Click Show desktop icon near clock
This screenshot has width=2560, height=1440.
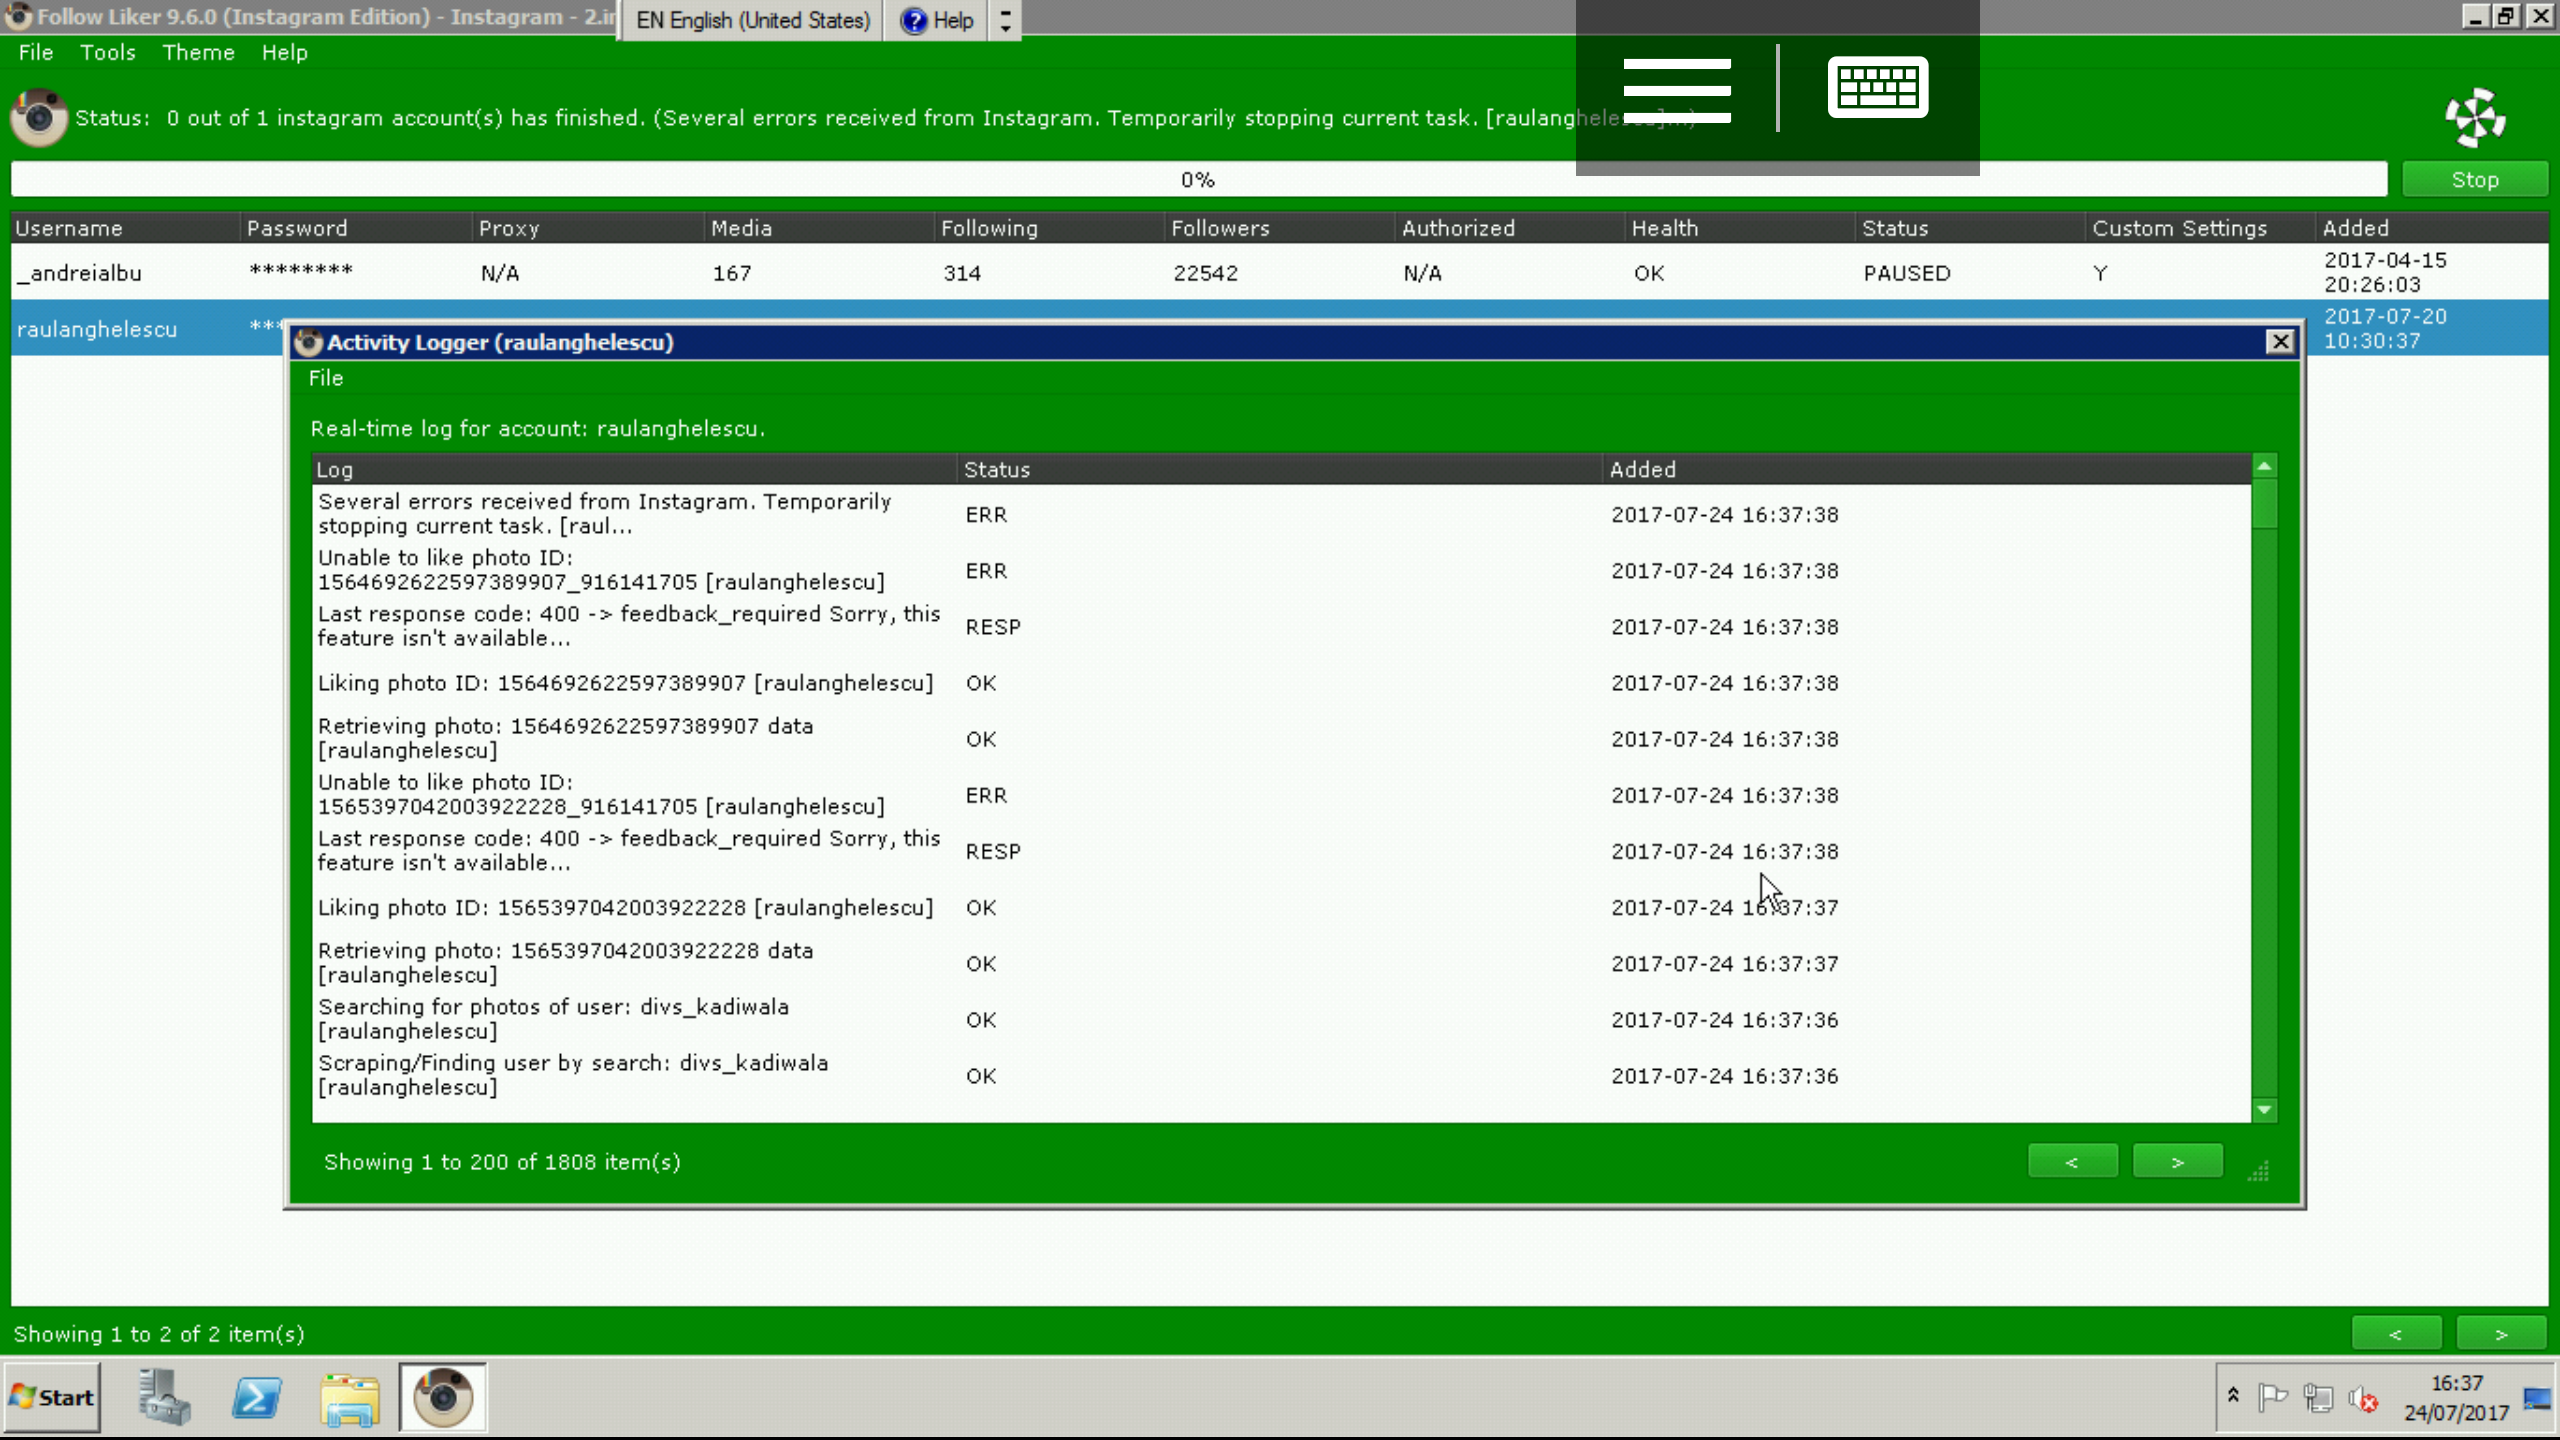click(2536, 1398)
